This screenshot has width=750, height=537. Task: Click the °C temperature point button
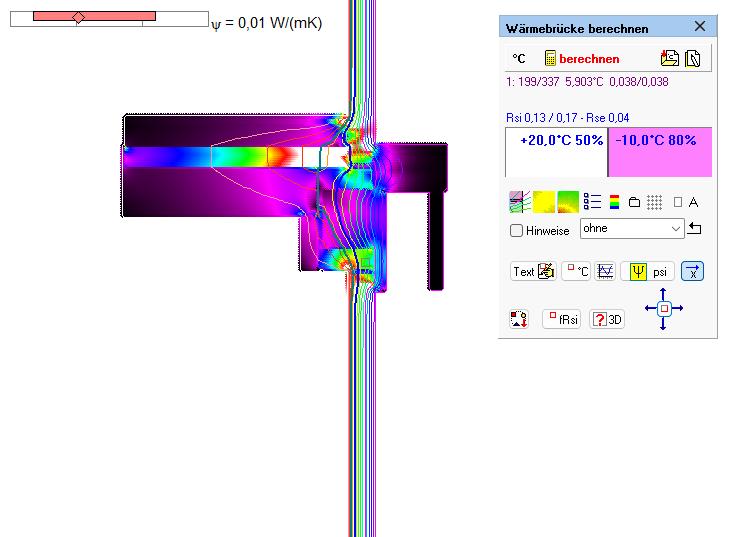coord(576,272)
